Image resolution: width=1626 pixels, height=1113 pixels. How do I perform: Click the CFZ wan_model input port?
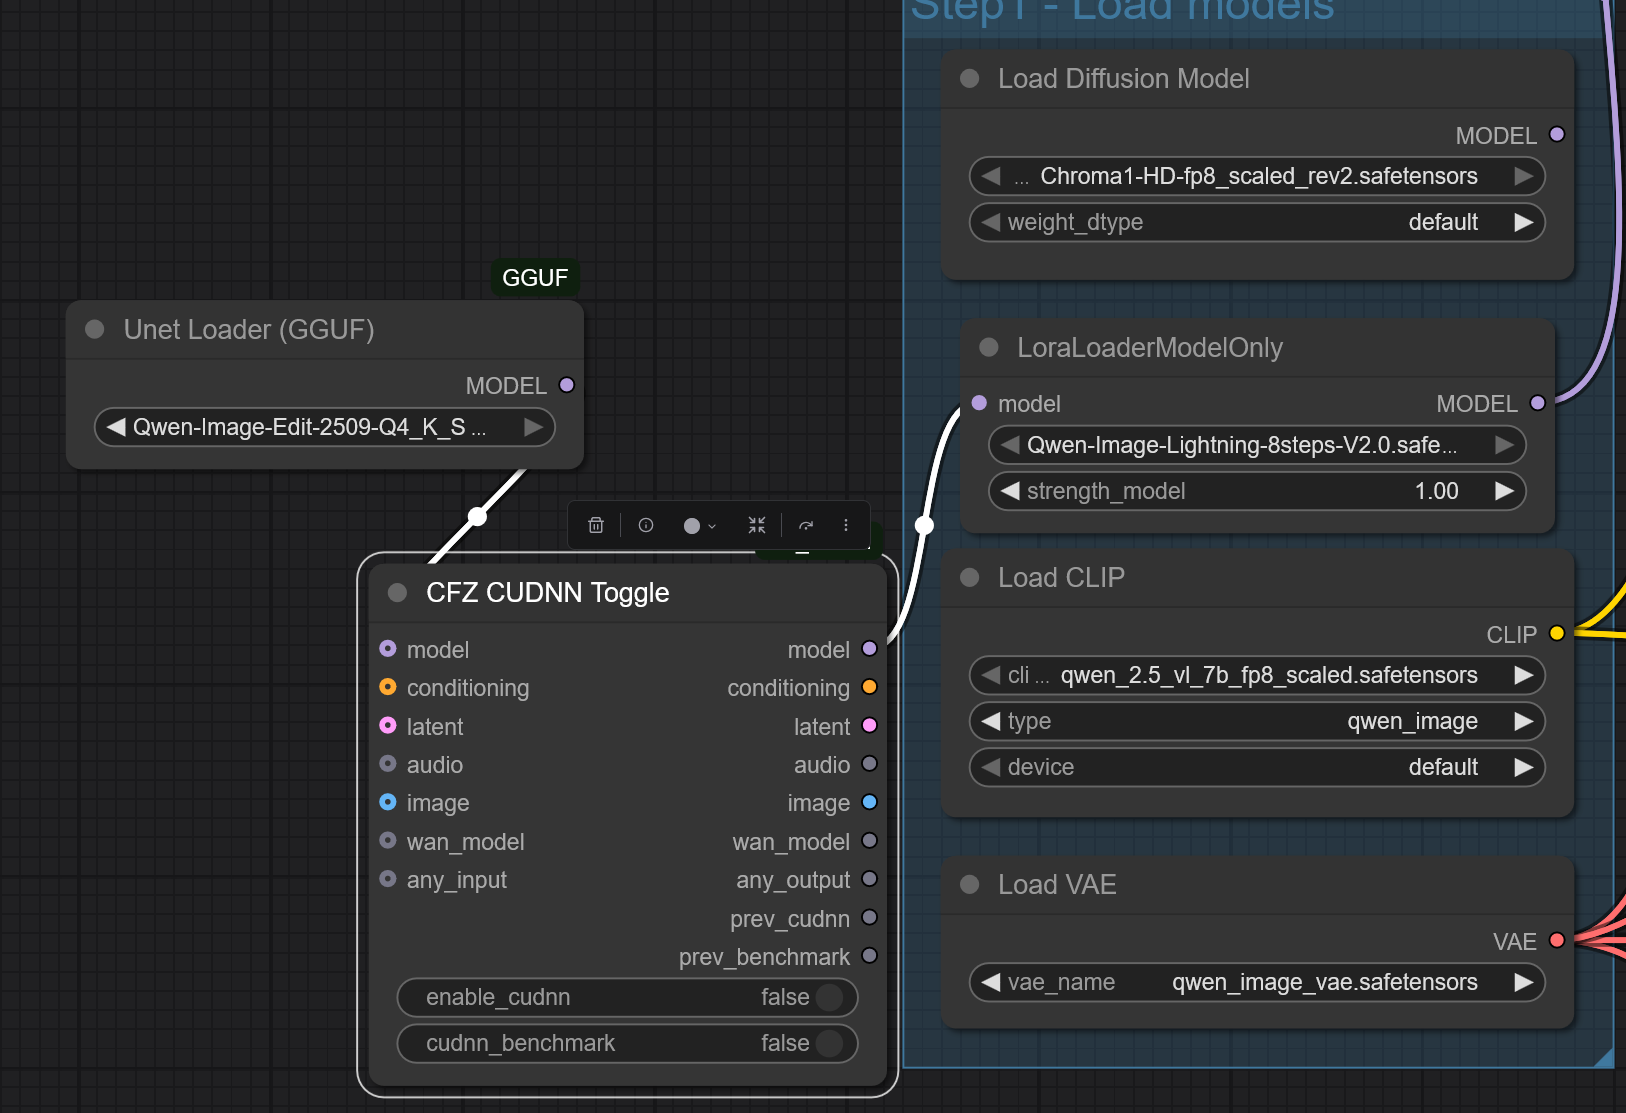click(x=388, y=840)
